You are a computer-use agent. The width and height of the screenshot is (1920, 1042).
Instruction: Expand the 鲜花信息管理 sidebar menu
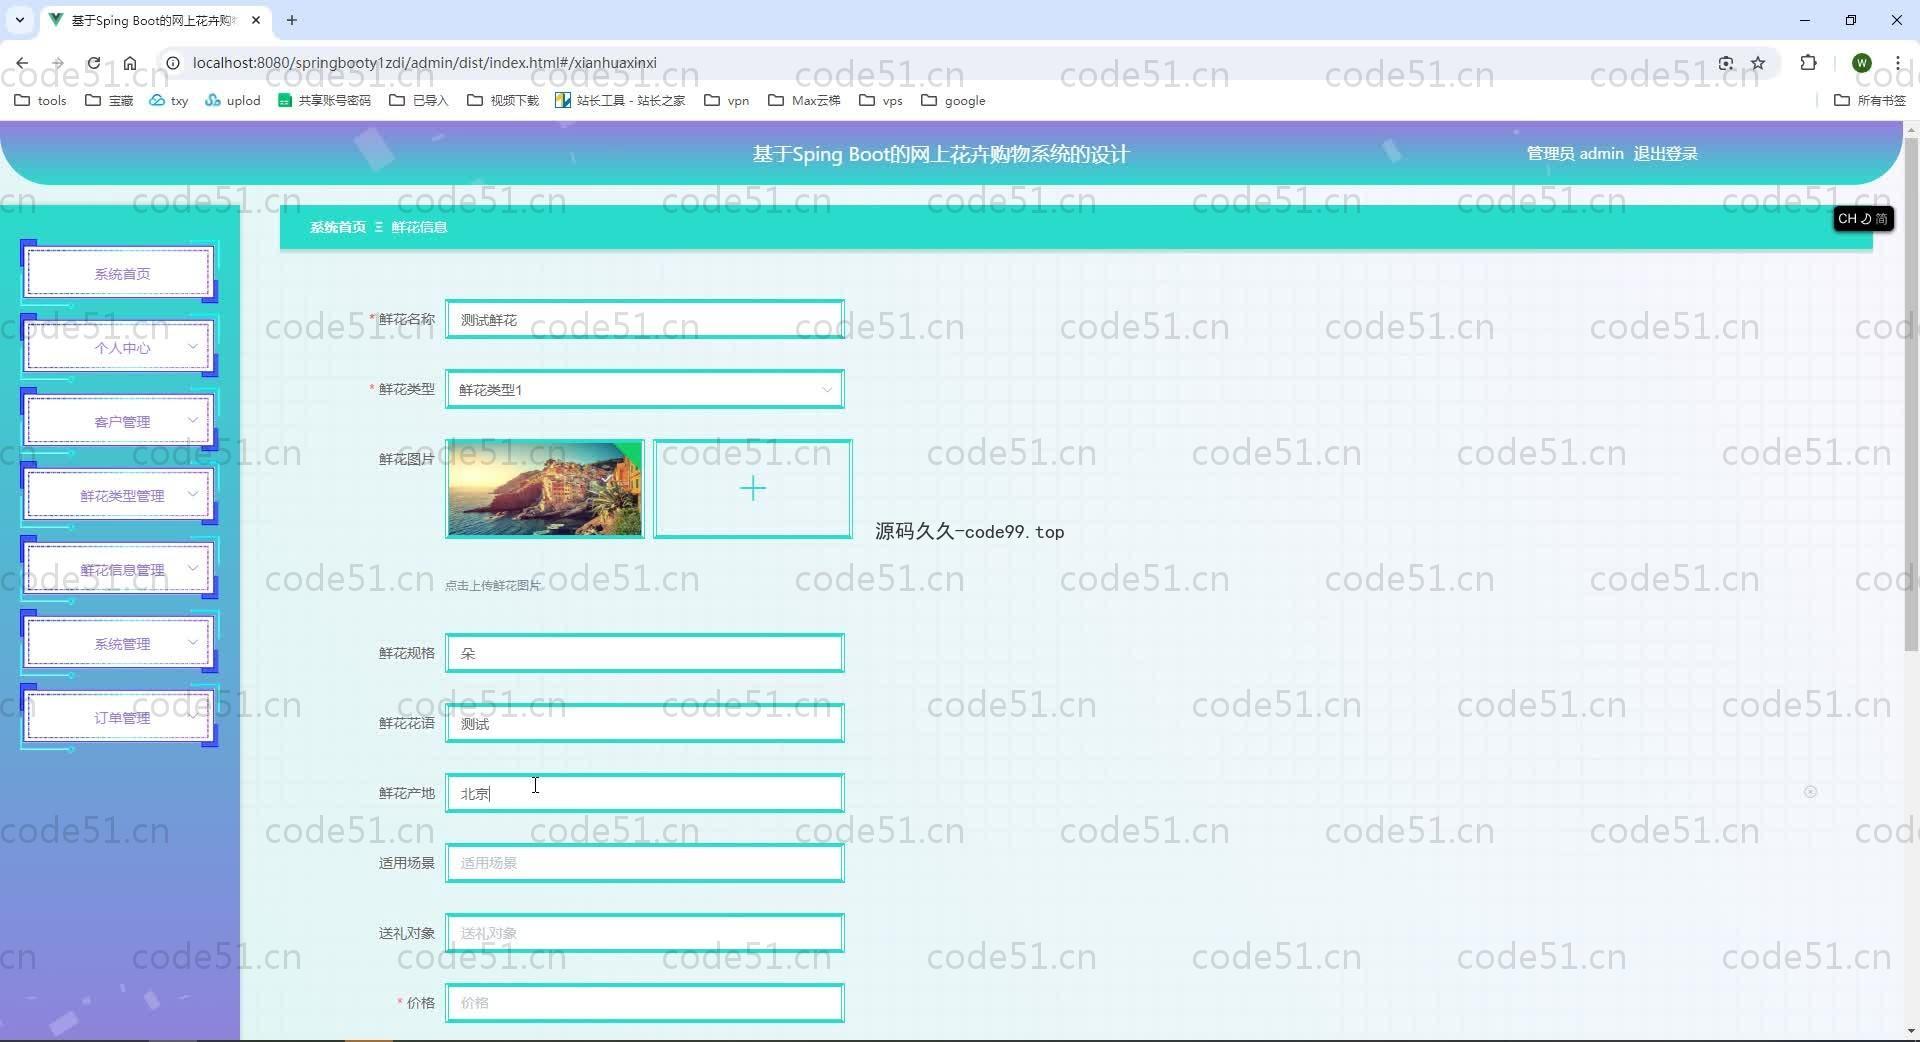119,569
